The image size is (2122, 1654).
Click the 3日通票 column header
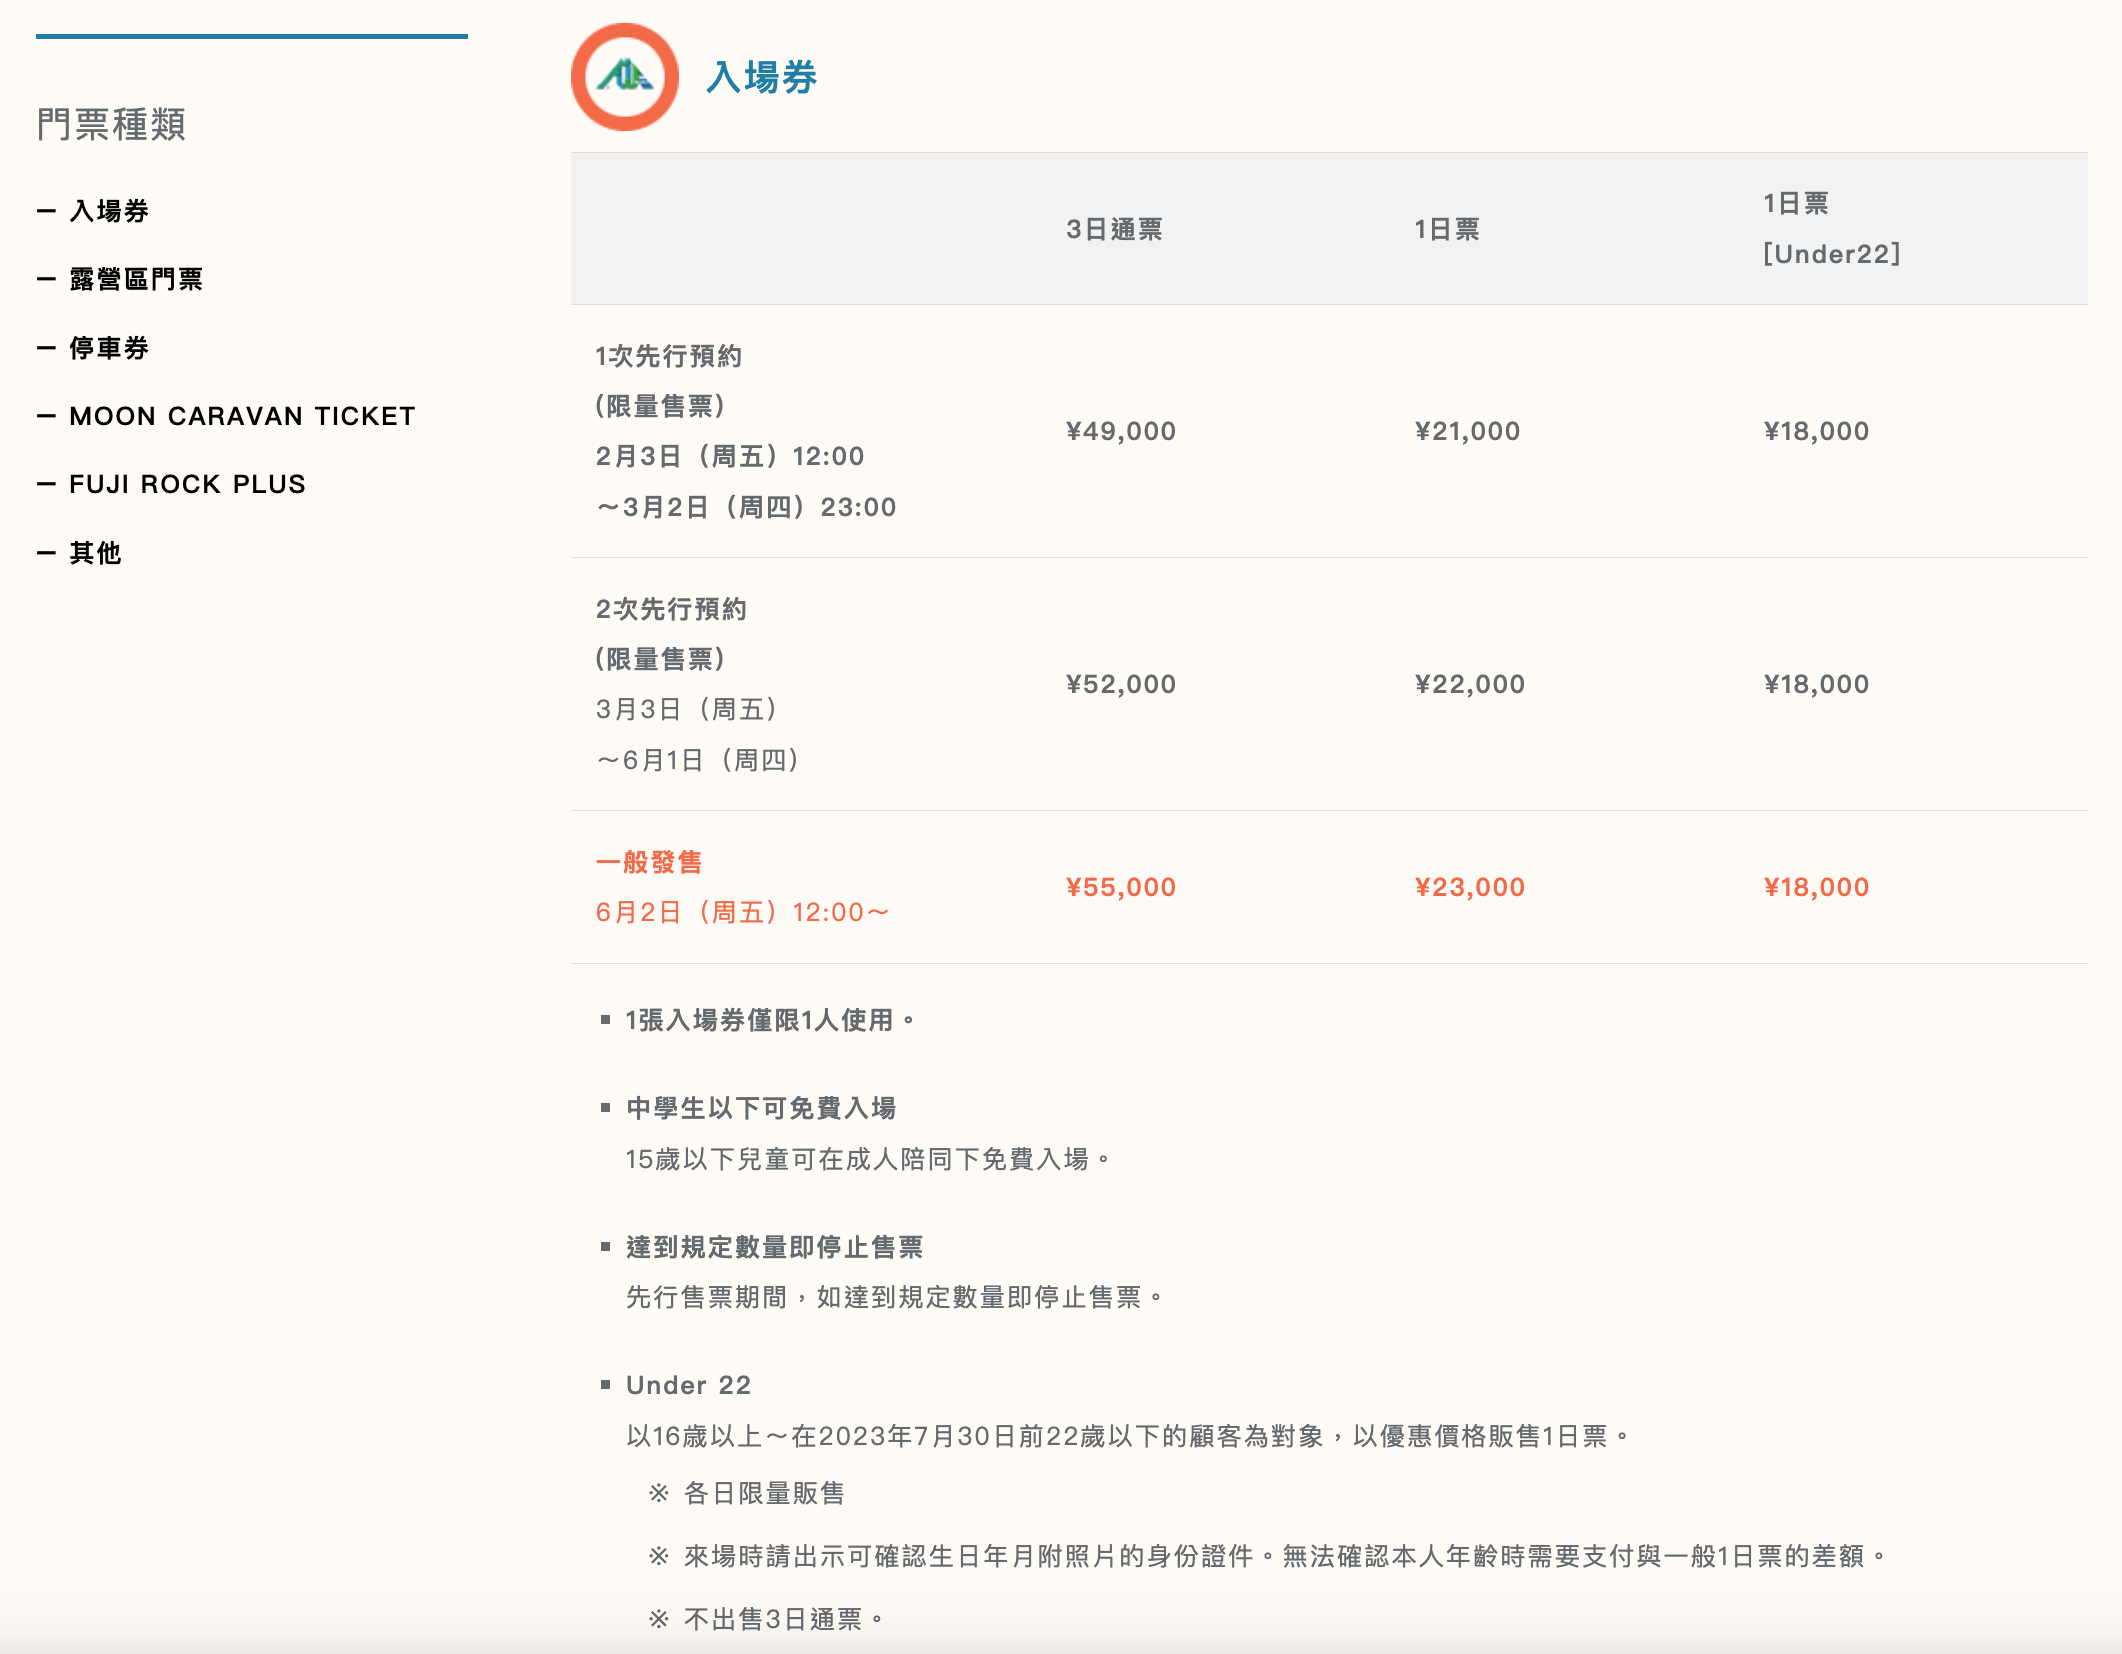(1114, 229)
